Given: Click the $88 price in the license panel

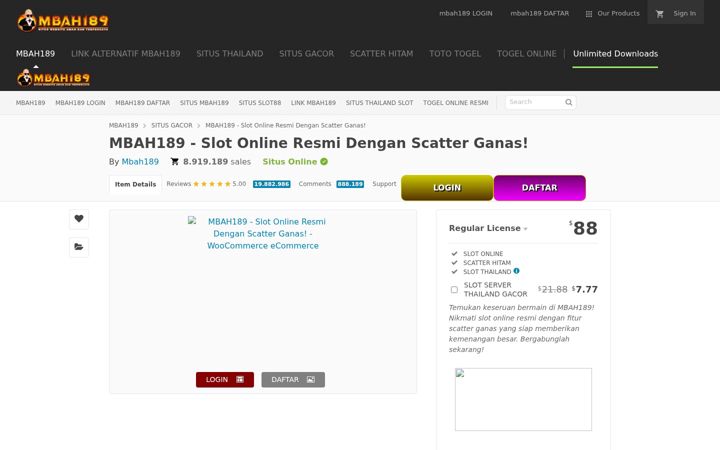Looking at the screenshot, I should 583,228.
